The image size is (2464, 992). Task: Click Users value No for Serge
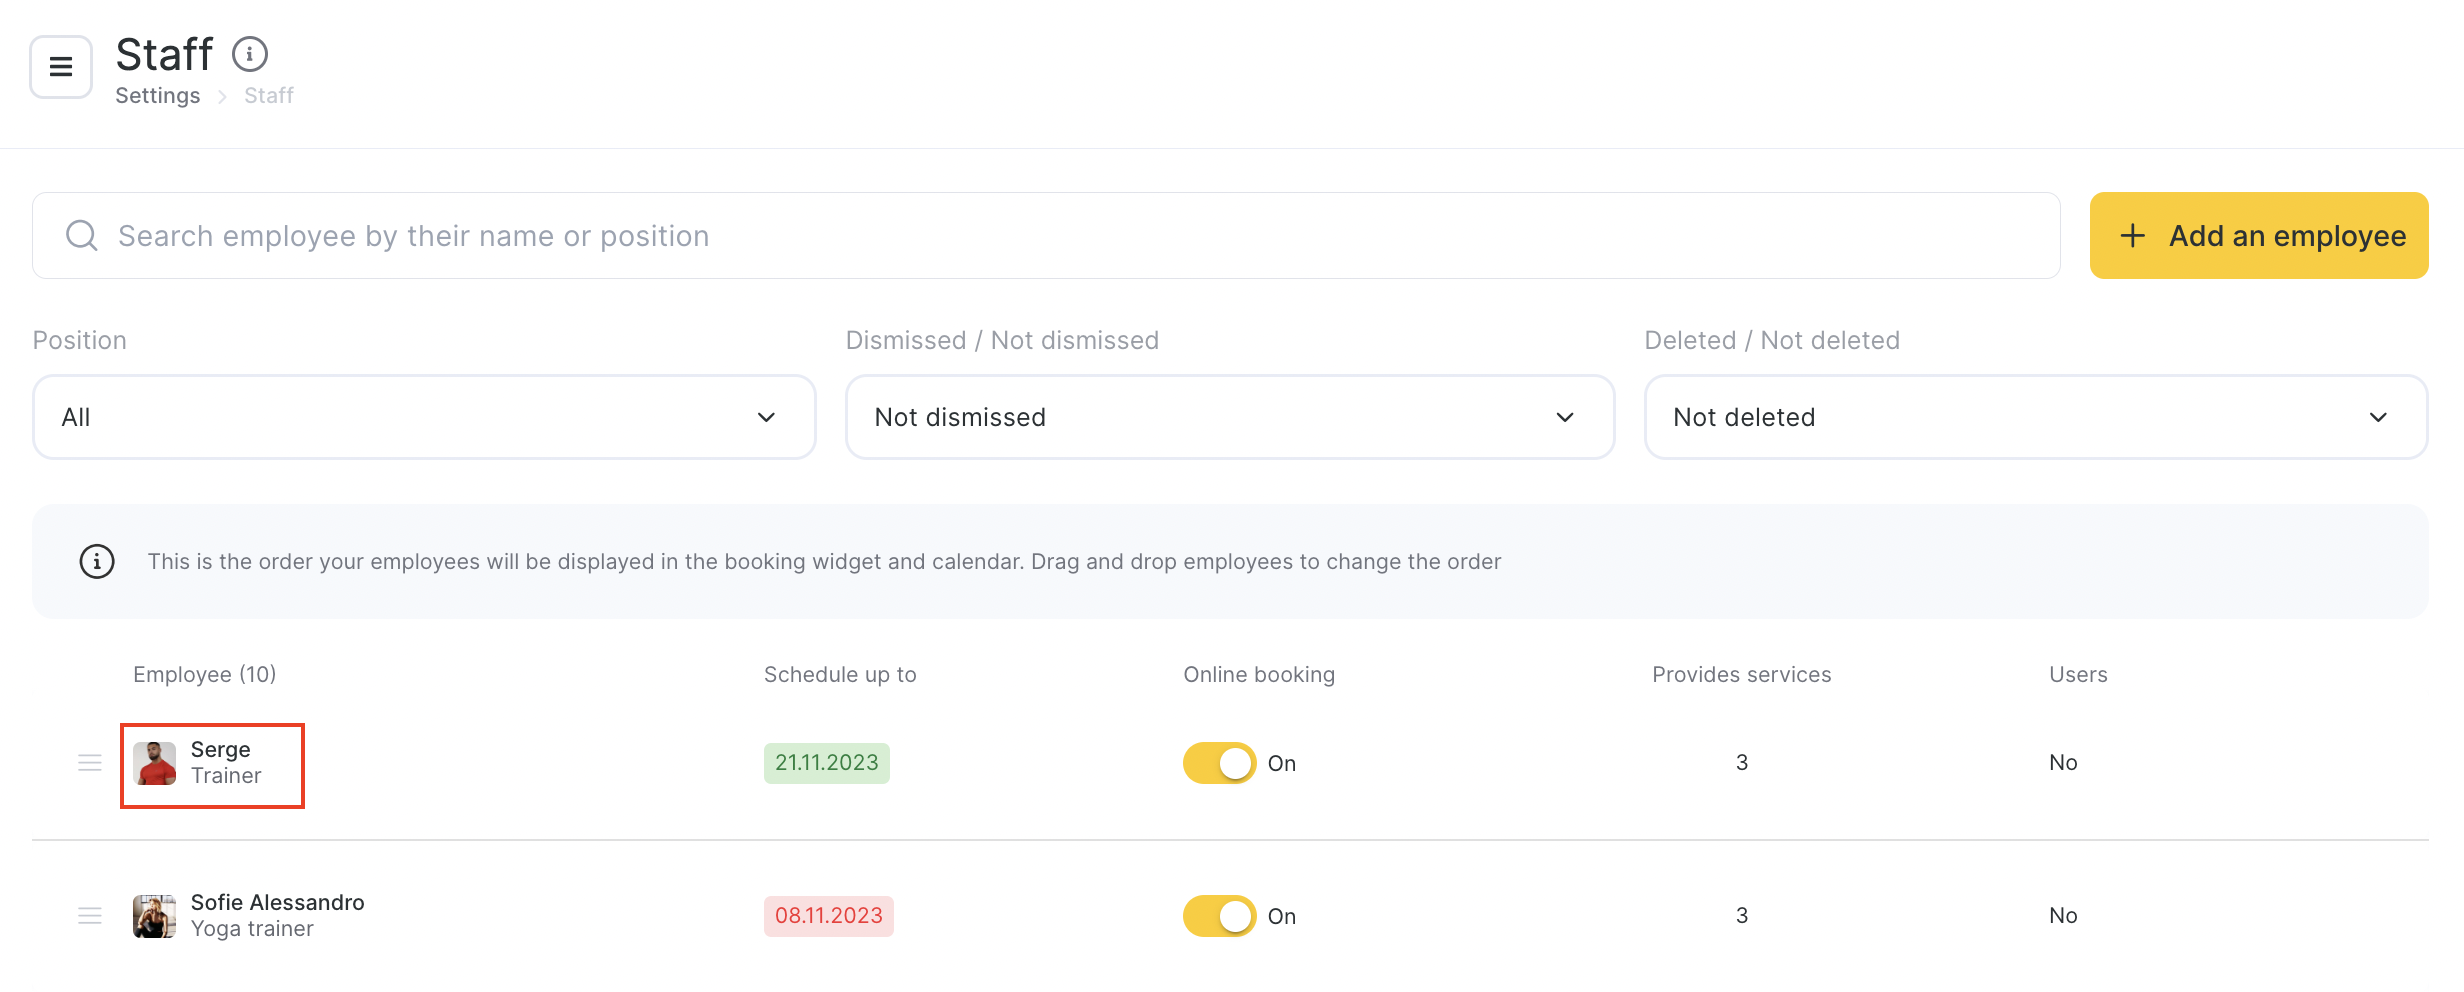pos(2063,763)
